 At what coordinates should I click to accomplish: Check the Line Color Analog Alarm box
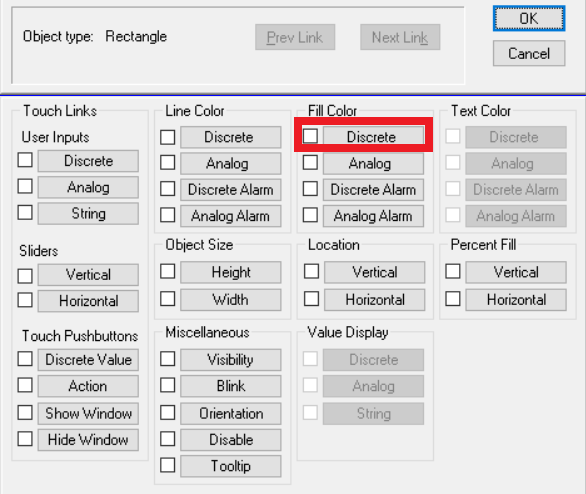[x=167, y=215]
